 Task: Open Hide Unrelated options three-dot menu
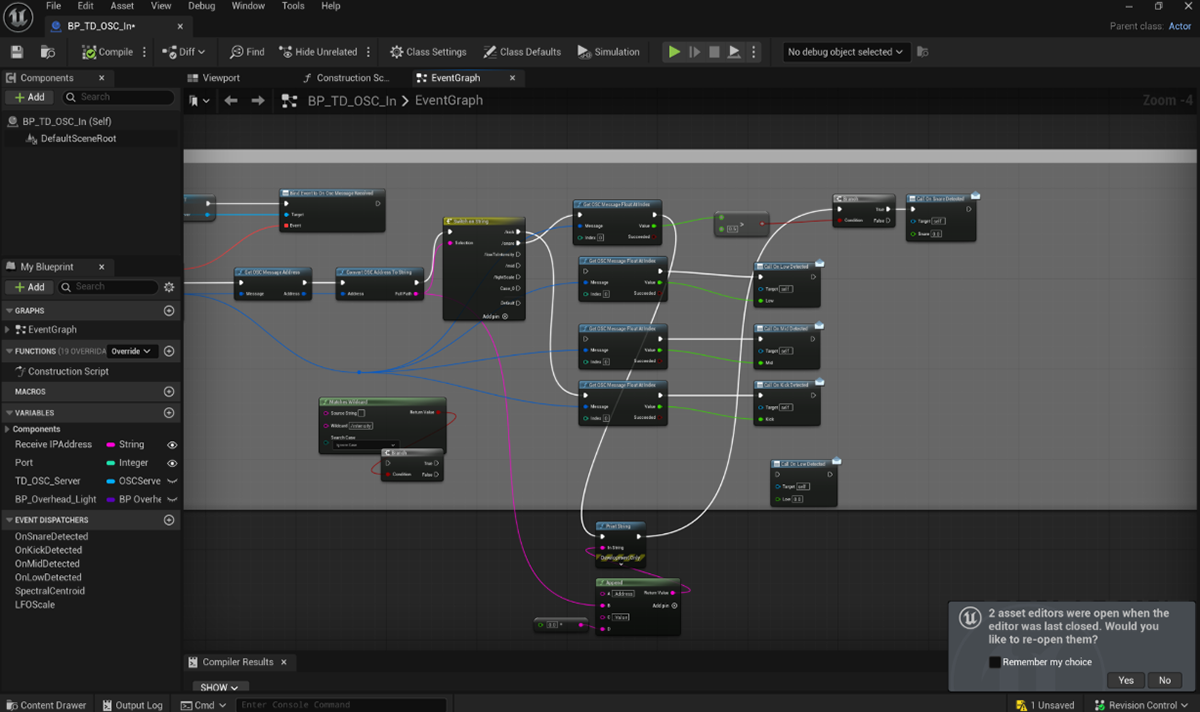(x=368, y=52)
